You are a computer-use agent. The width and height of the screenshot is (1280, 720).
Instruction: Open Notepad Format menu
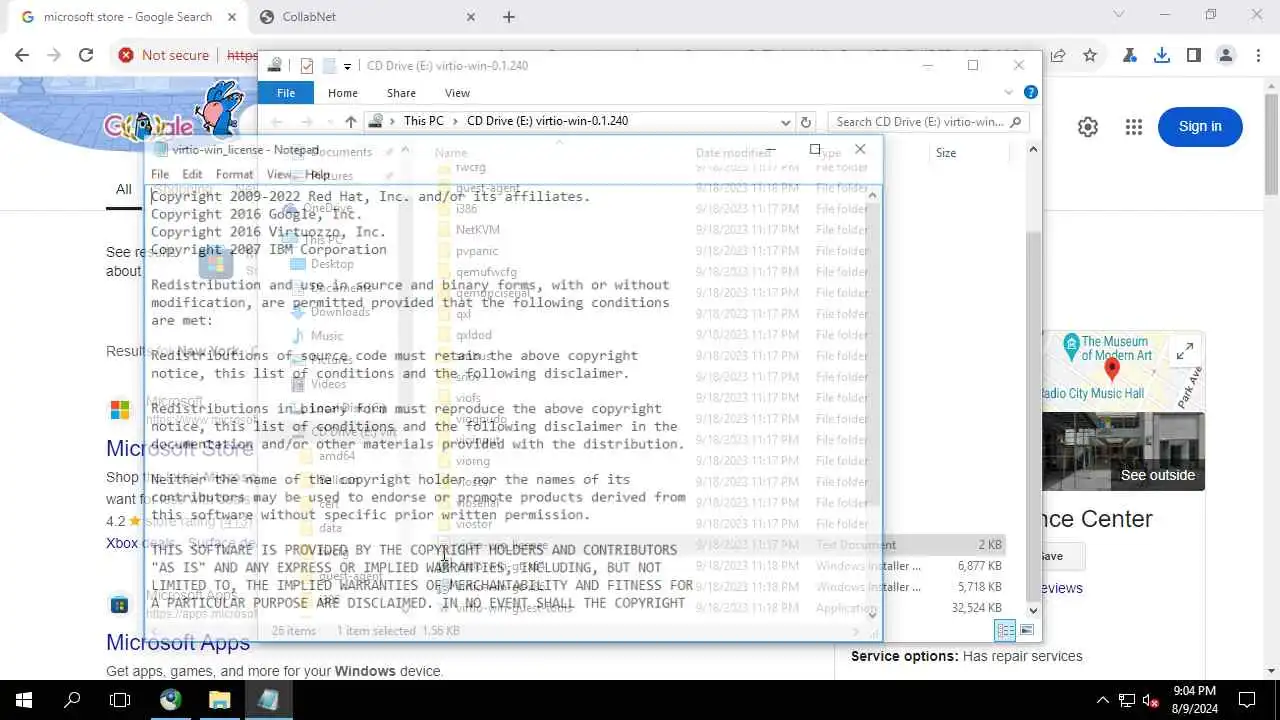(234, 174)
